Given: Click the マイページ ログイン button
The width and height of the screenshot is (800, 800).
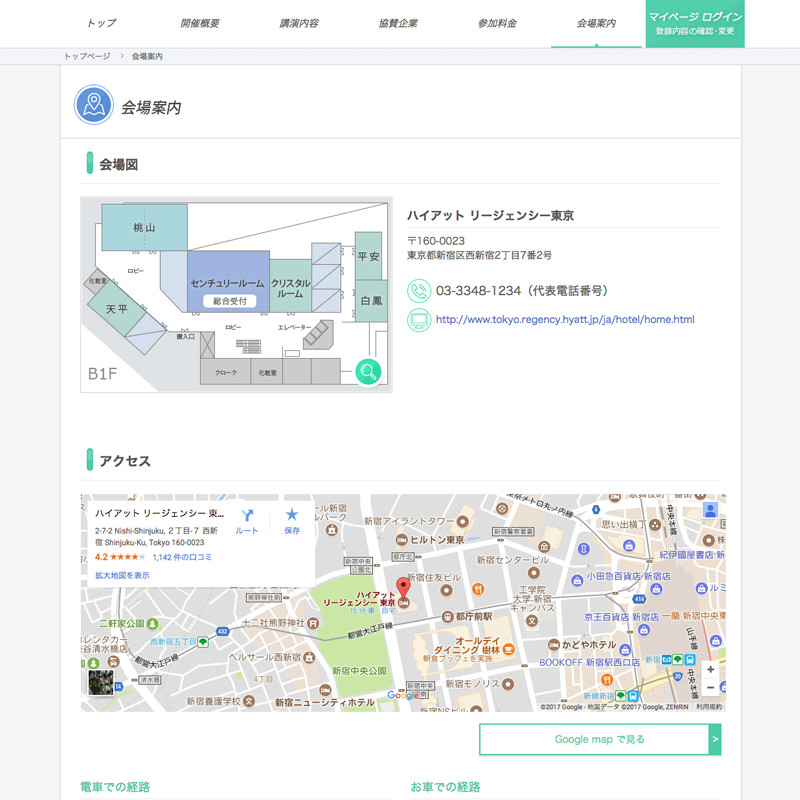Looking at the screenshot, I should tap(695, 23).
